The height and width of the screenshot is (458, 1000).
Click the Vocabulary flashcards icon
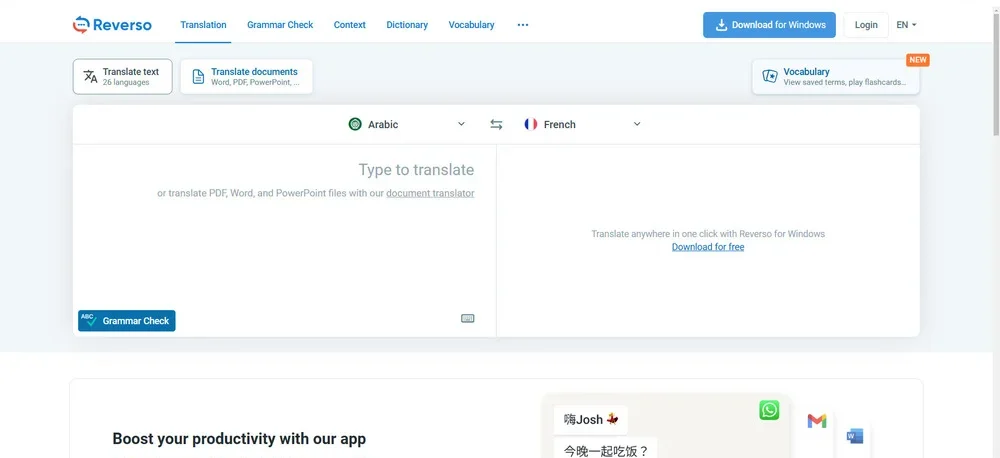770,77
